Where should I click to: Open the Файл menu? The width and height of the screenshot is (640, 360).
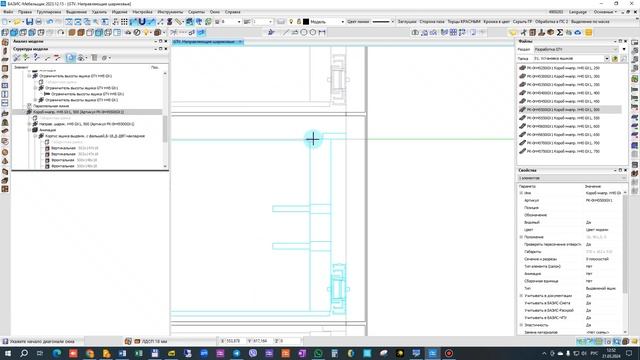point(8,12)
